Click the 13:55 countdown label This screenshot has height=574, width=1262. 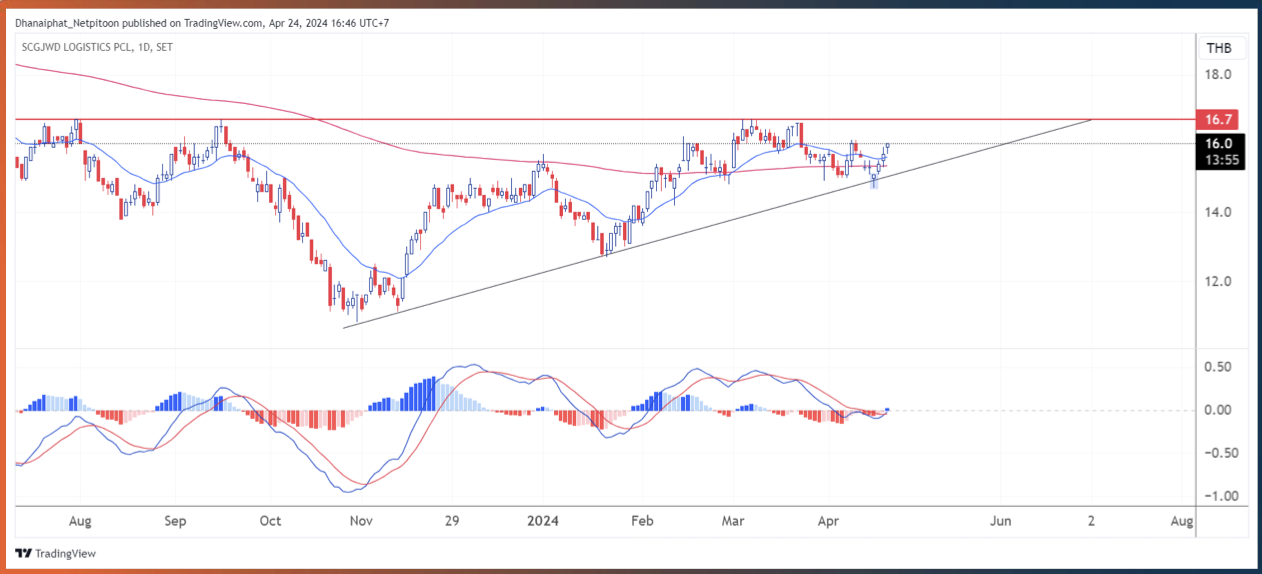1219,159
